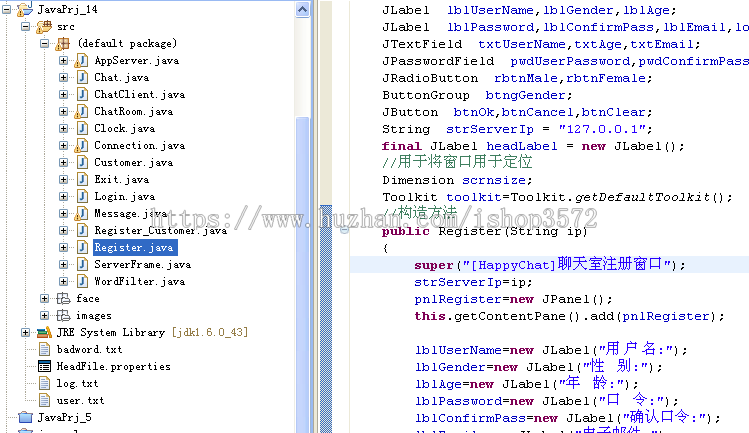
Task: Click the src source folder icon
Action: (44, 26)
